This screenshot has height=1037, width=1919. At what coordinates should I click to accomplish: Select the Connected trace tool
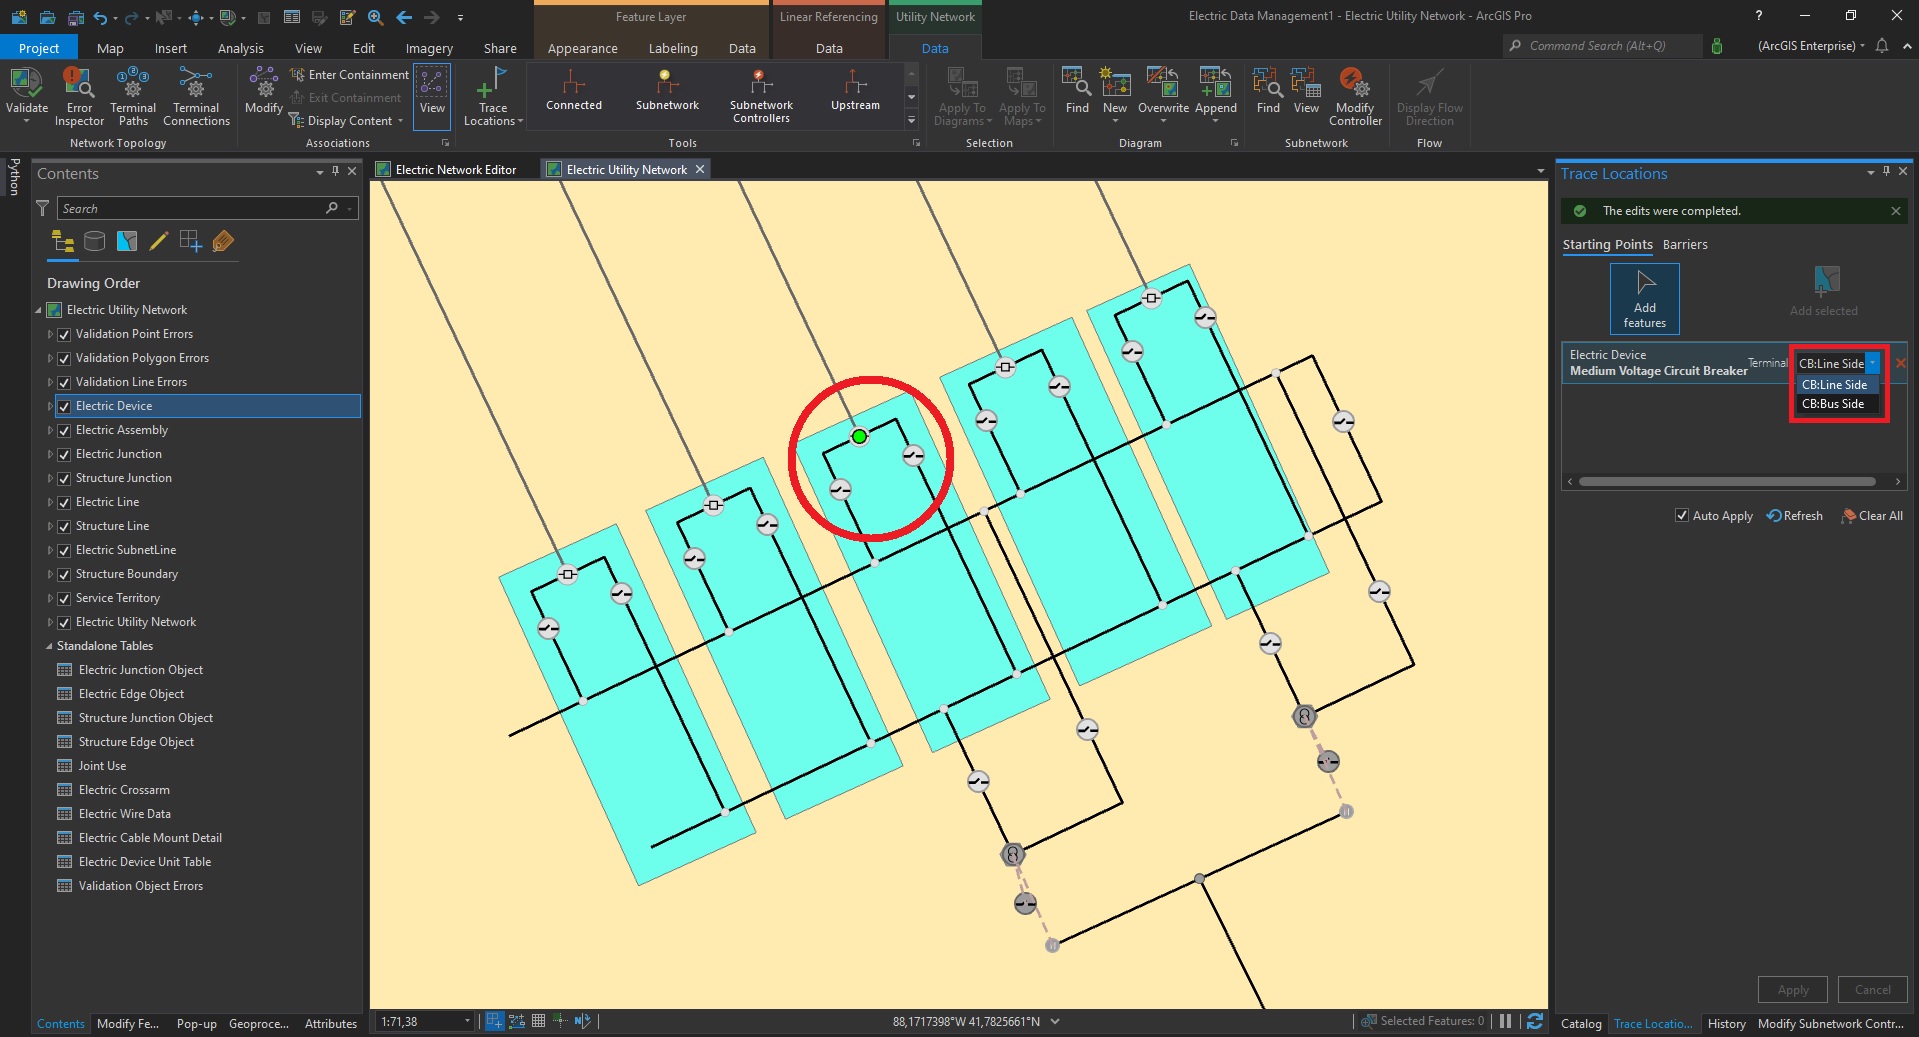574,90
